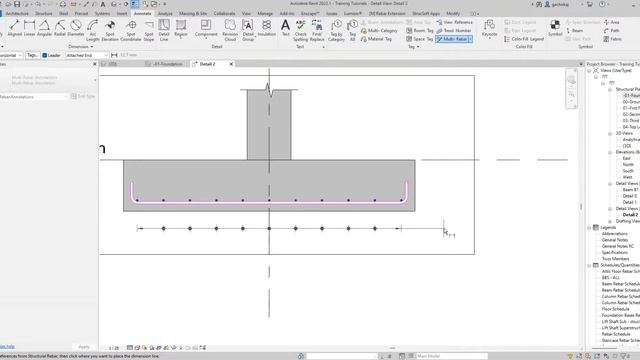Collapse the Legends tree node
The width and height of the screenshot is (640, 360).
[589, 227]
